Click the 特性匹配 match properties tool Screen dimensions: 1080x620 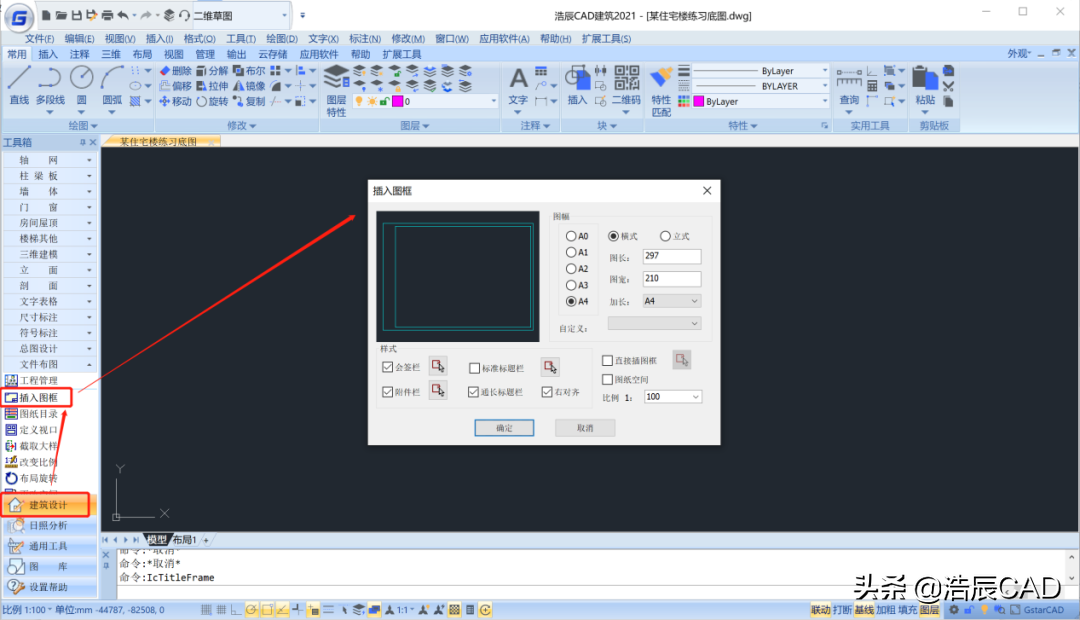[661, 91]
